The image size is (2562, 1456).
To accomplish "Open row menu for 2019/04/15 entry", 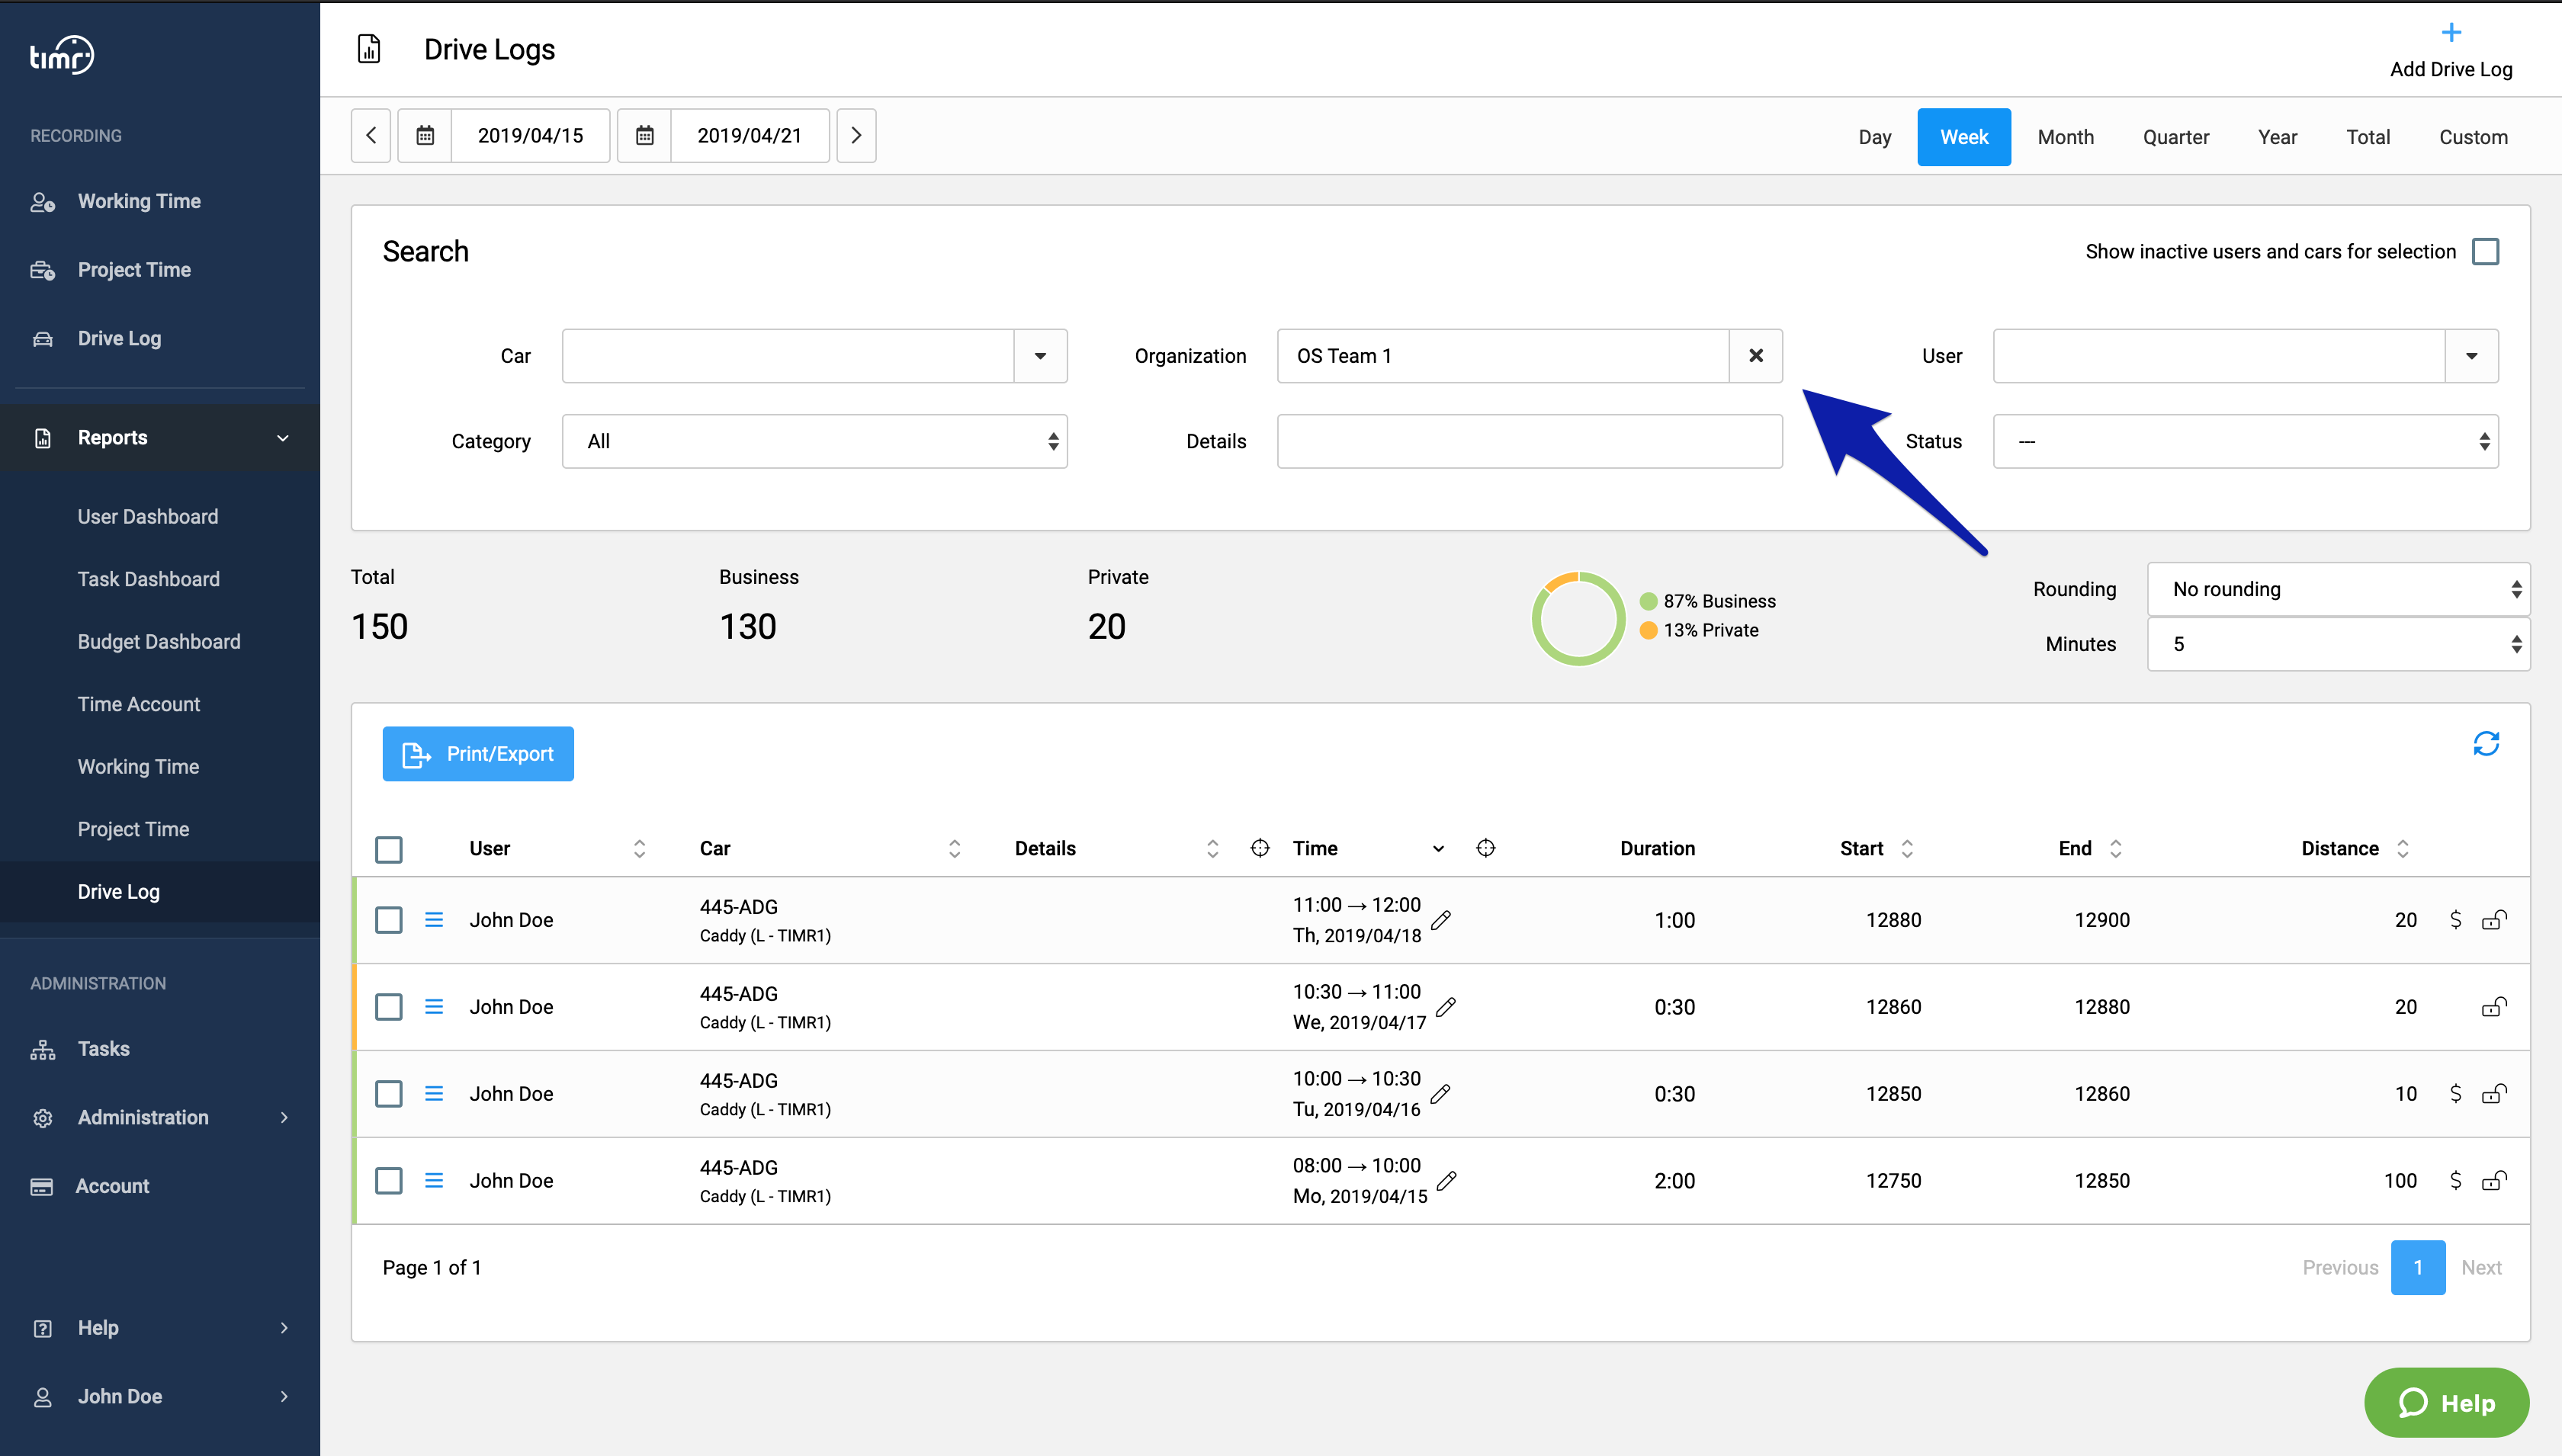I will pyautogui.click(x=433, y=1181).
